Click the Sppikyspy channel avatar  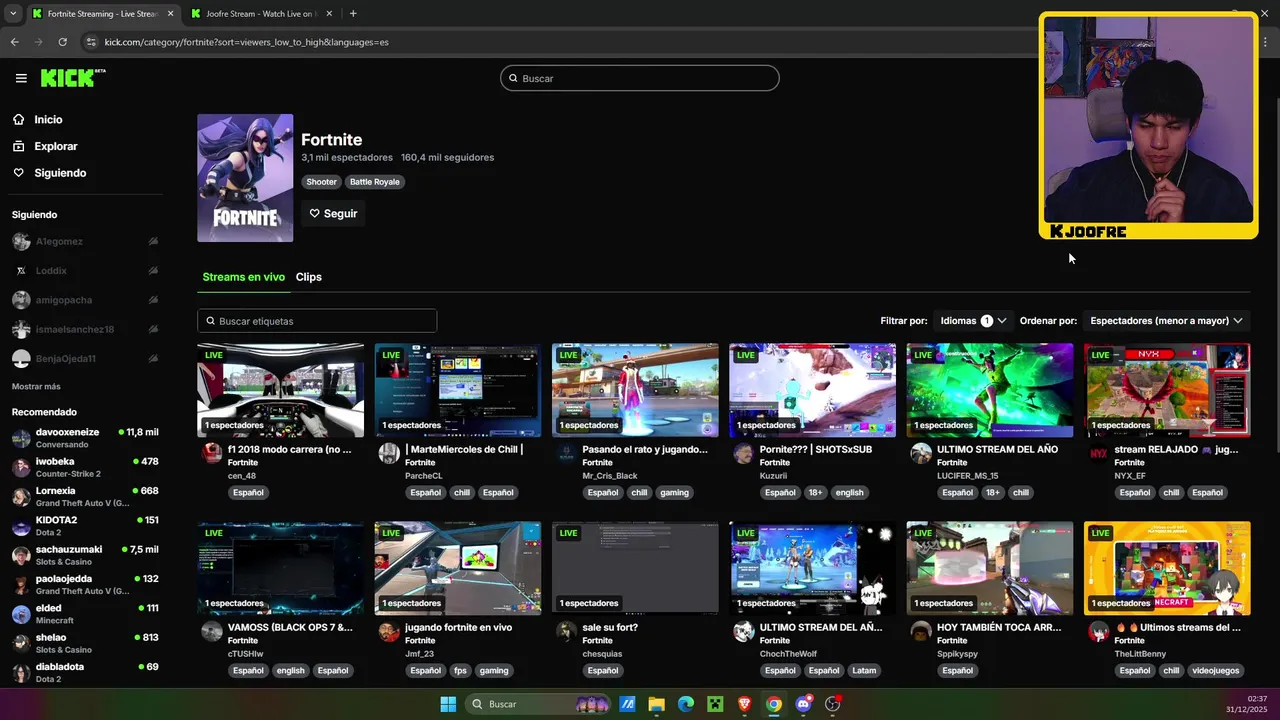click(921, 631)
